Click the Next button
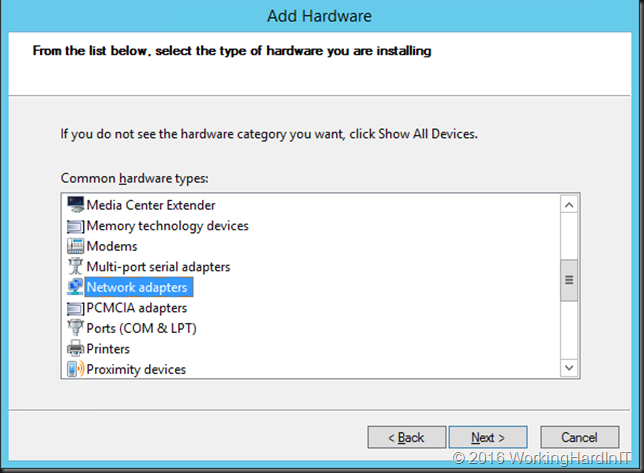This screenshot has height=473, width=644. coord(488,437)
